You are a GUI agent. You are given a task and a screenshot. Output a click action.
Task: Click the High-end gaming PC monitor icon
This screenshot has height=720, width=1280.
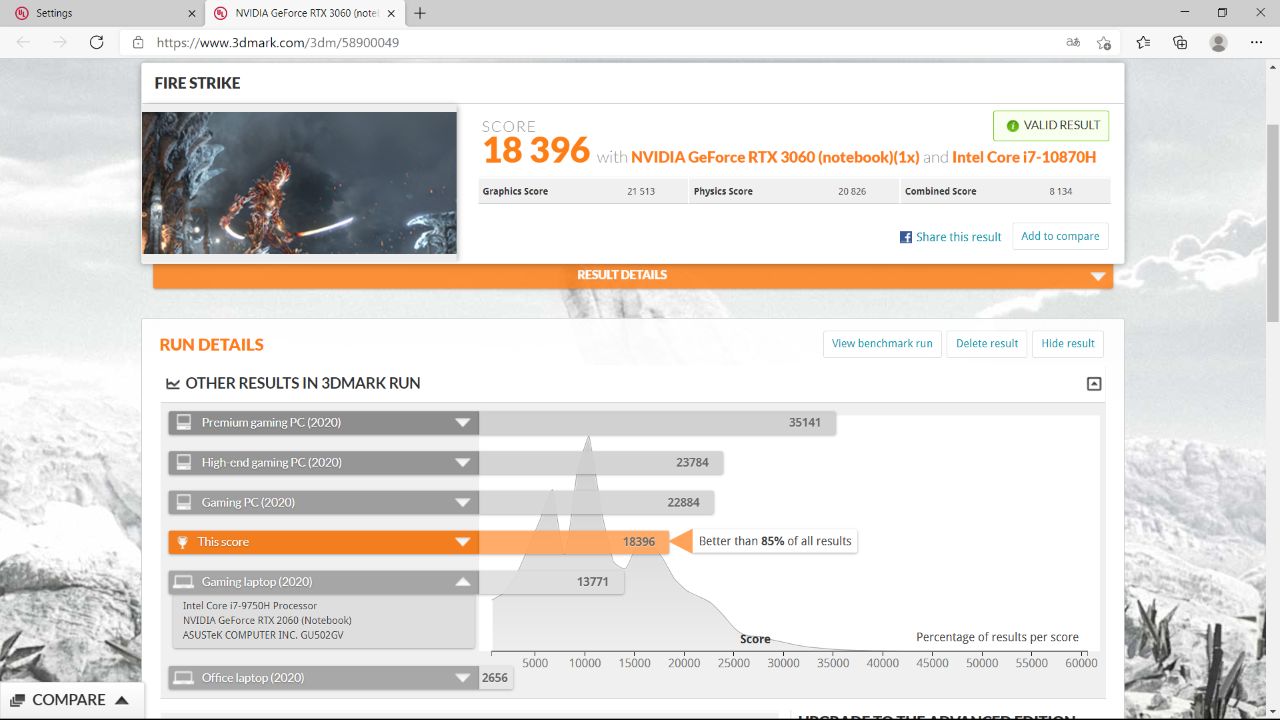[183, 463]
